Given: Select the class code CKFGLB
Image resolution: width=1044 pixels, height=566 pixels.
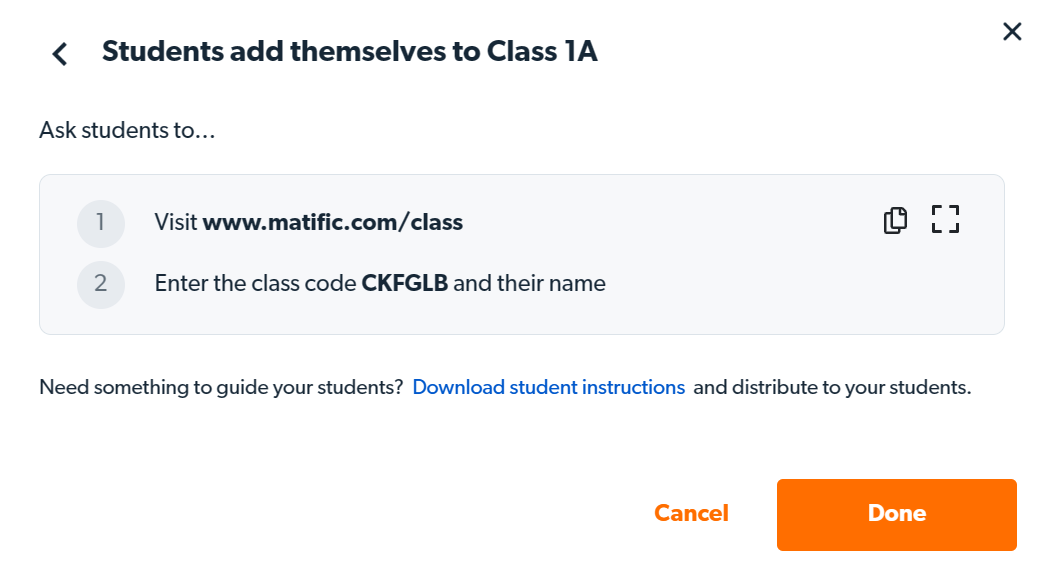Looking at the screenshot, I should tap(404, 284).
